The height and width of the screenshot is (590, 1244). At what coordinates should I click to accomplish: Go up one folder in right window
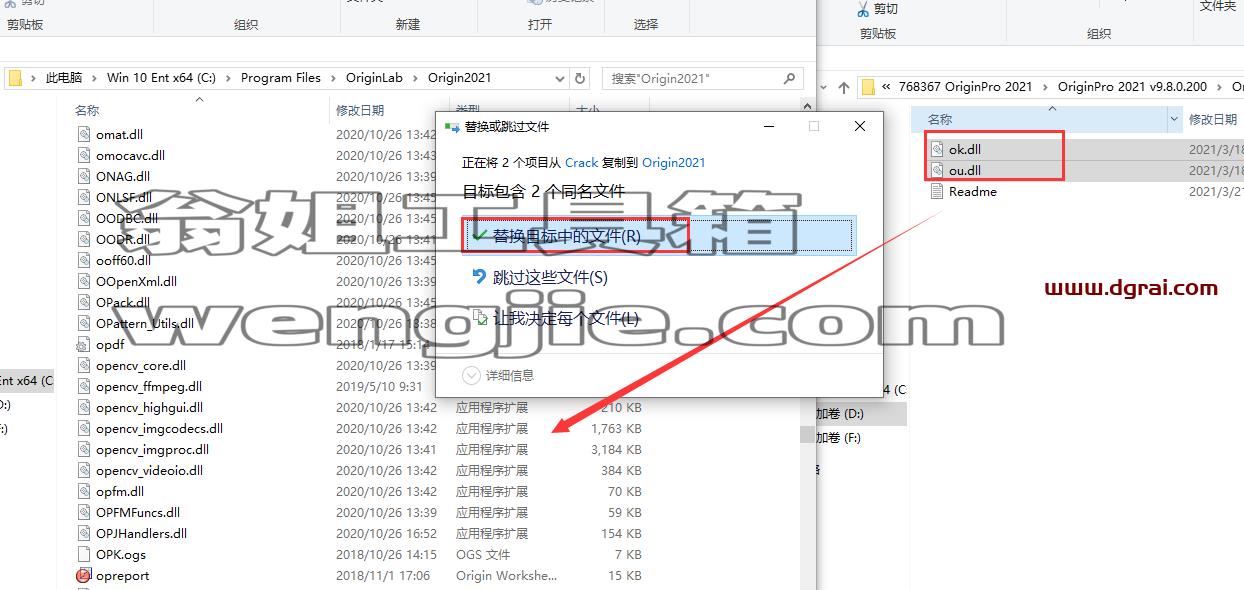coord(843,87)
